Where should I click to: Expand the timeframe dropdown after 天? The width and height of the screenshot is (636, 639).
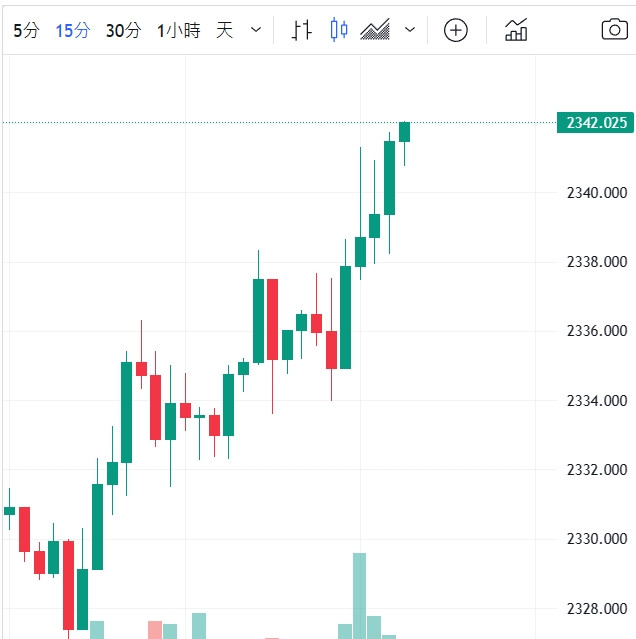256,30
